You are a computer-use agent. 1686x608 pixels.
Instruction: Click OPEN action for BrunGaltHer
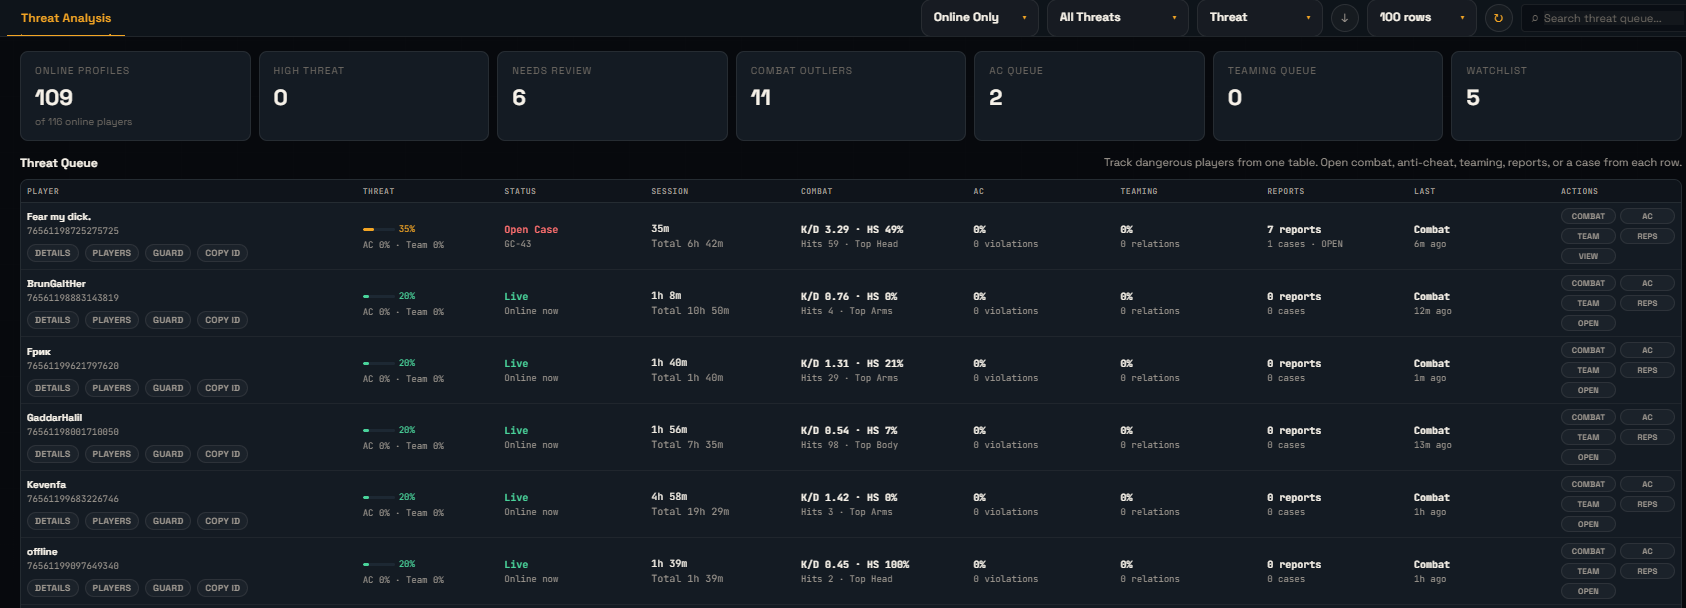click(1588, 323)
